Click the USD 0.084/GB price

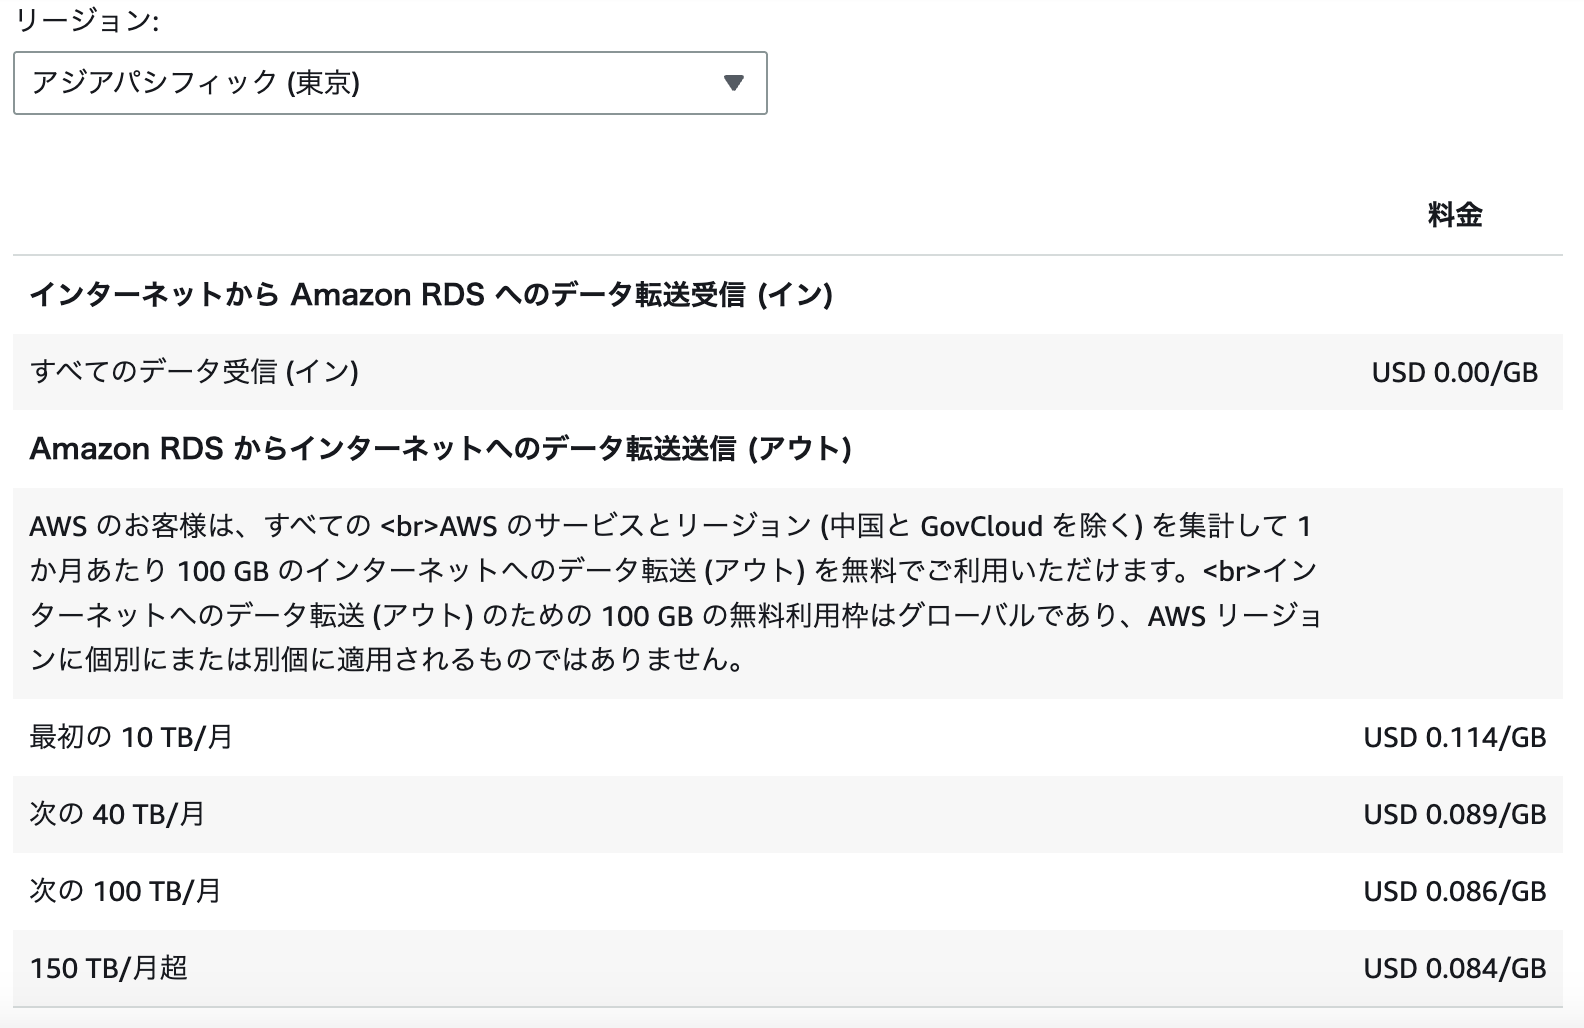coord(1455,969)
